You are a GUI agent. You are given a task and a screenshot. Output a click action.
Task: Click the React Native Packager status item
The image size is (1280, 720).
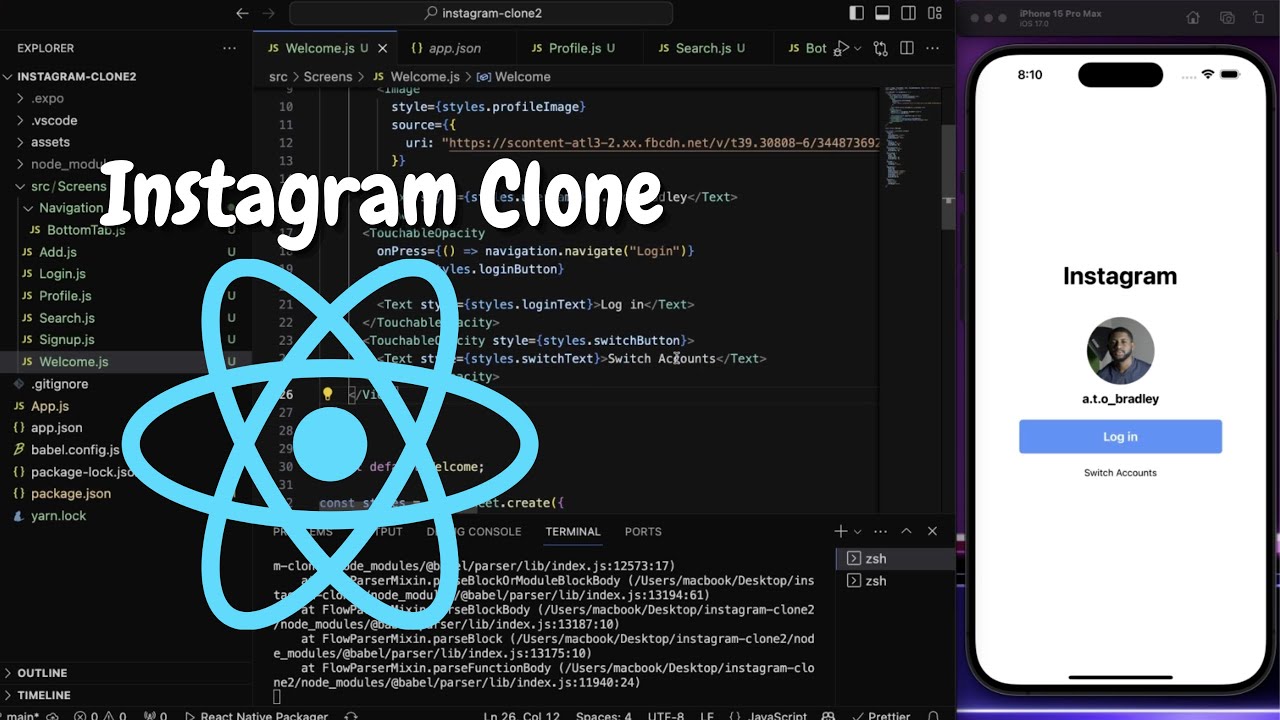(255, 715)
